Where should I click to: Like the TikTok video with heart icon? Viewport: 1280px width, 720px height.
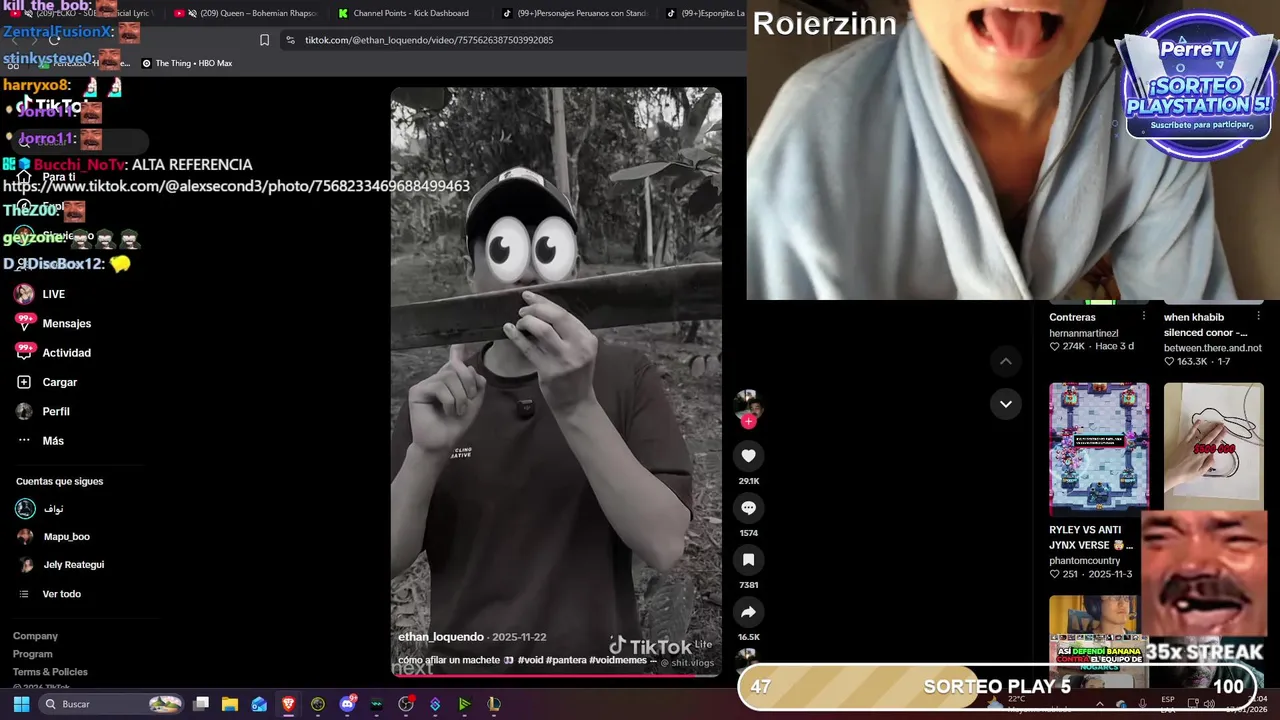point(748,456)
